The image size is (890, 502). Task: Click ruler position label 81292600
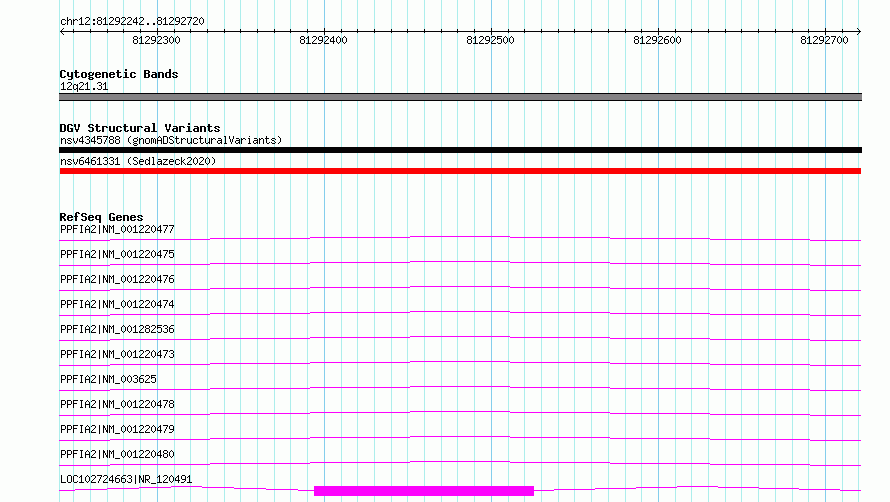tap(657, 40)
